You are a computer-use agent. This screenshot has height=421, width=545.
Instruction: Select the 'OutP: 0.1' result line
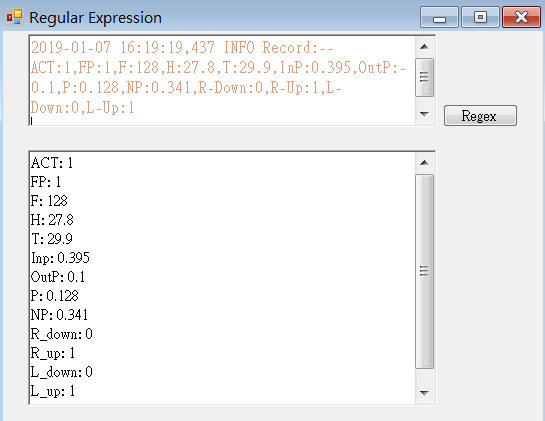click(58, 277)
